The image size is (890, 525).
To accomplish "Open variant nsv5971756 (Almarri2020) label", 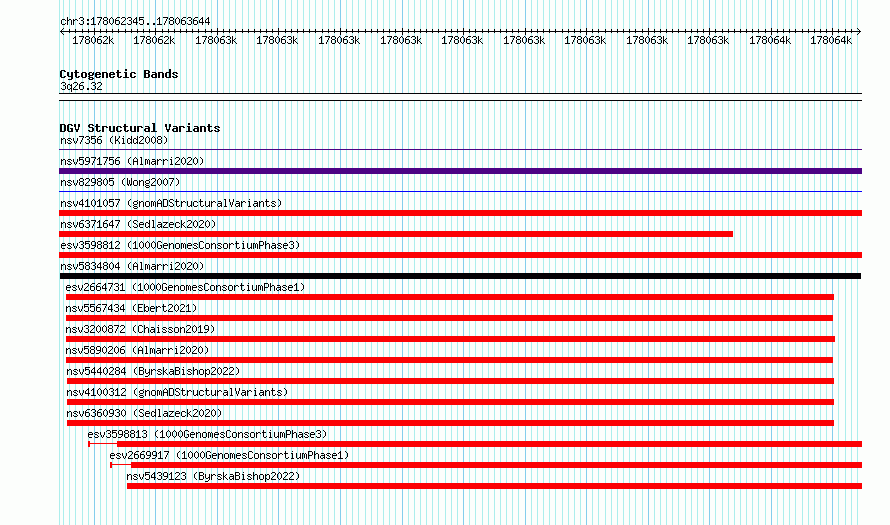I will [132, 161].
